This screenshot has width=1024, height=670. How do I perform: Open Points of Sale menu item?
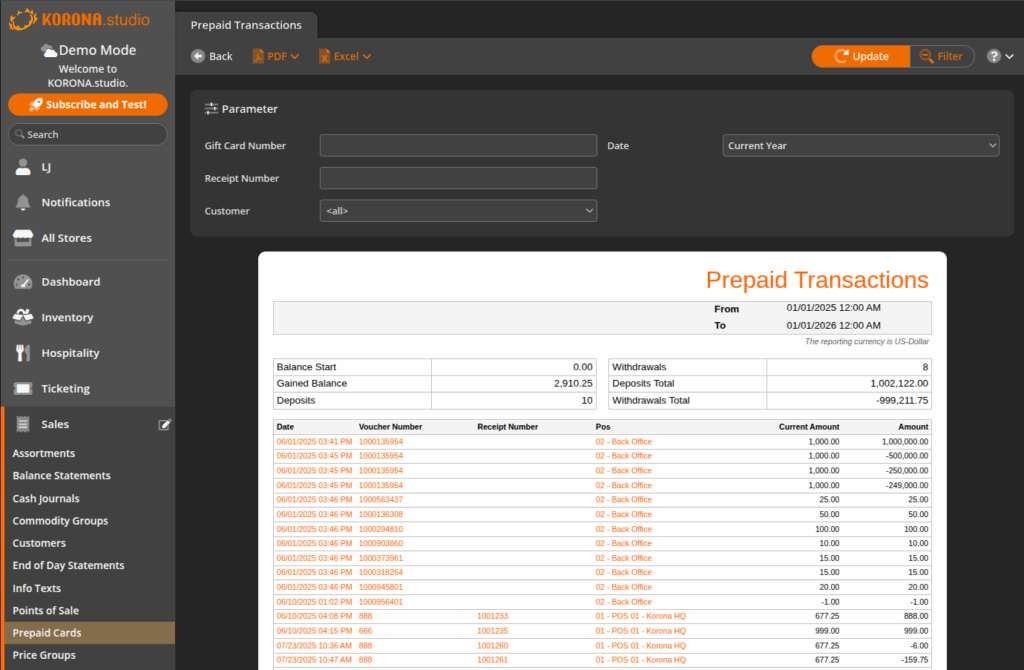pyautogui.click(x=46, y=611)
